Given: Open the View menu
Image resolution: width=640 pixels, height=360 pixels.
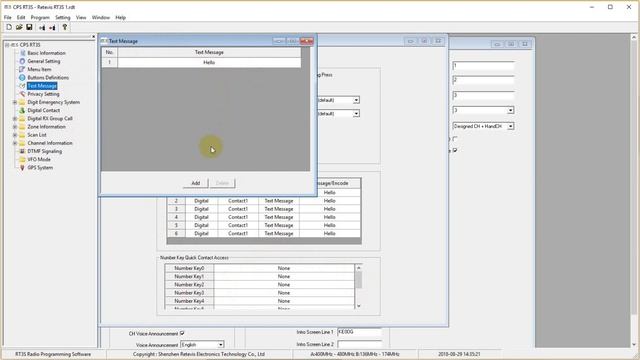Looking at the screenshot, I should [x=81, y=18].
